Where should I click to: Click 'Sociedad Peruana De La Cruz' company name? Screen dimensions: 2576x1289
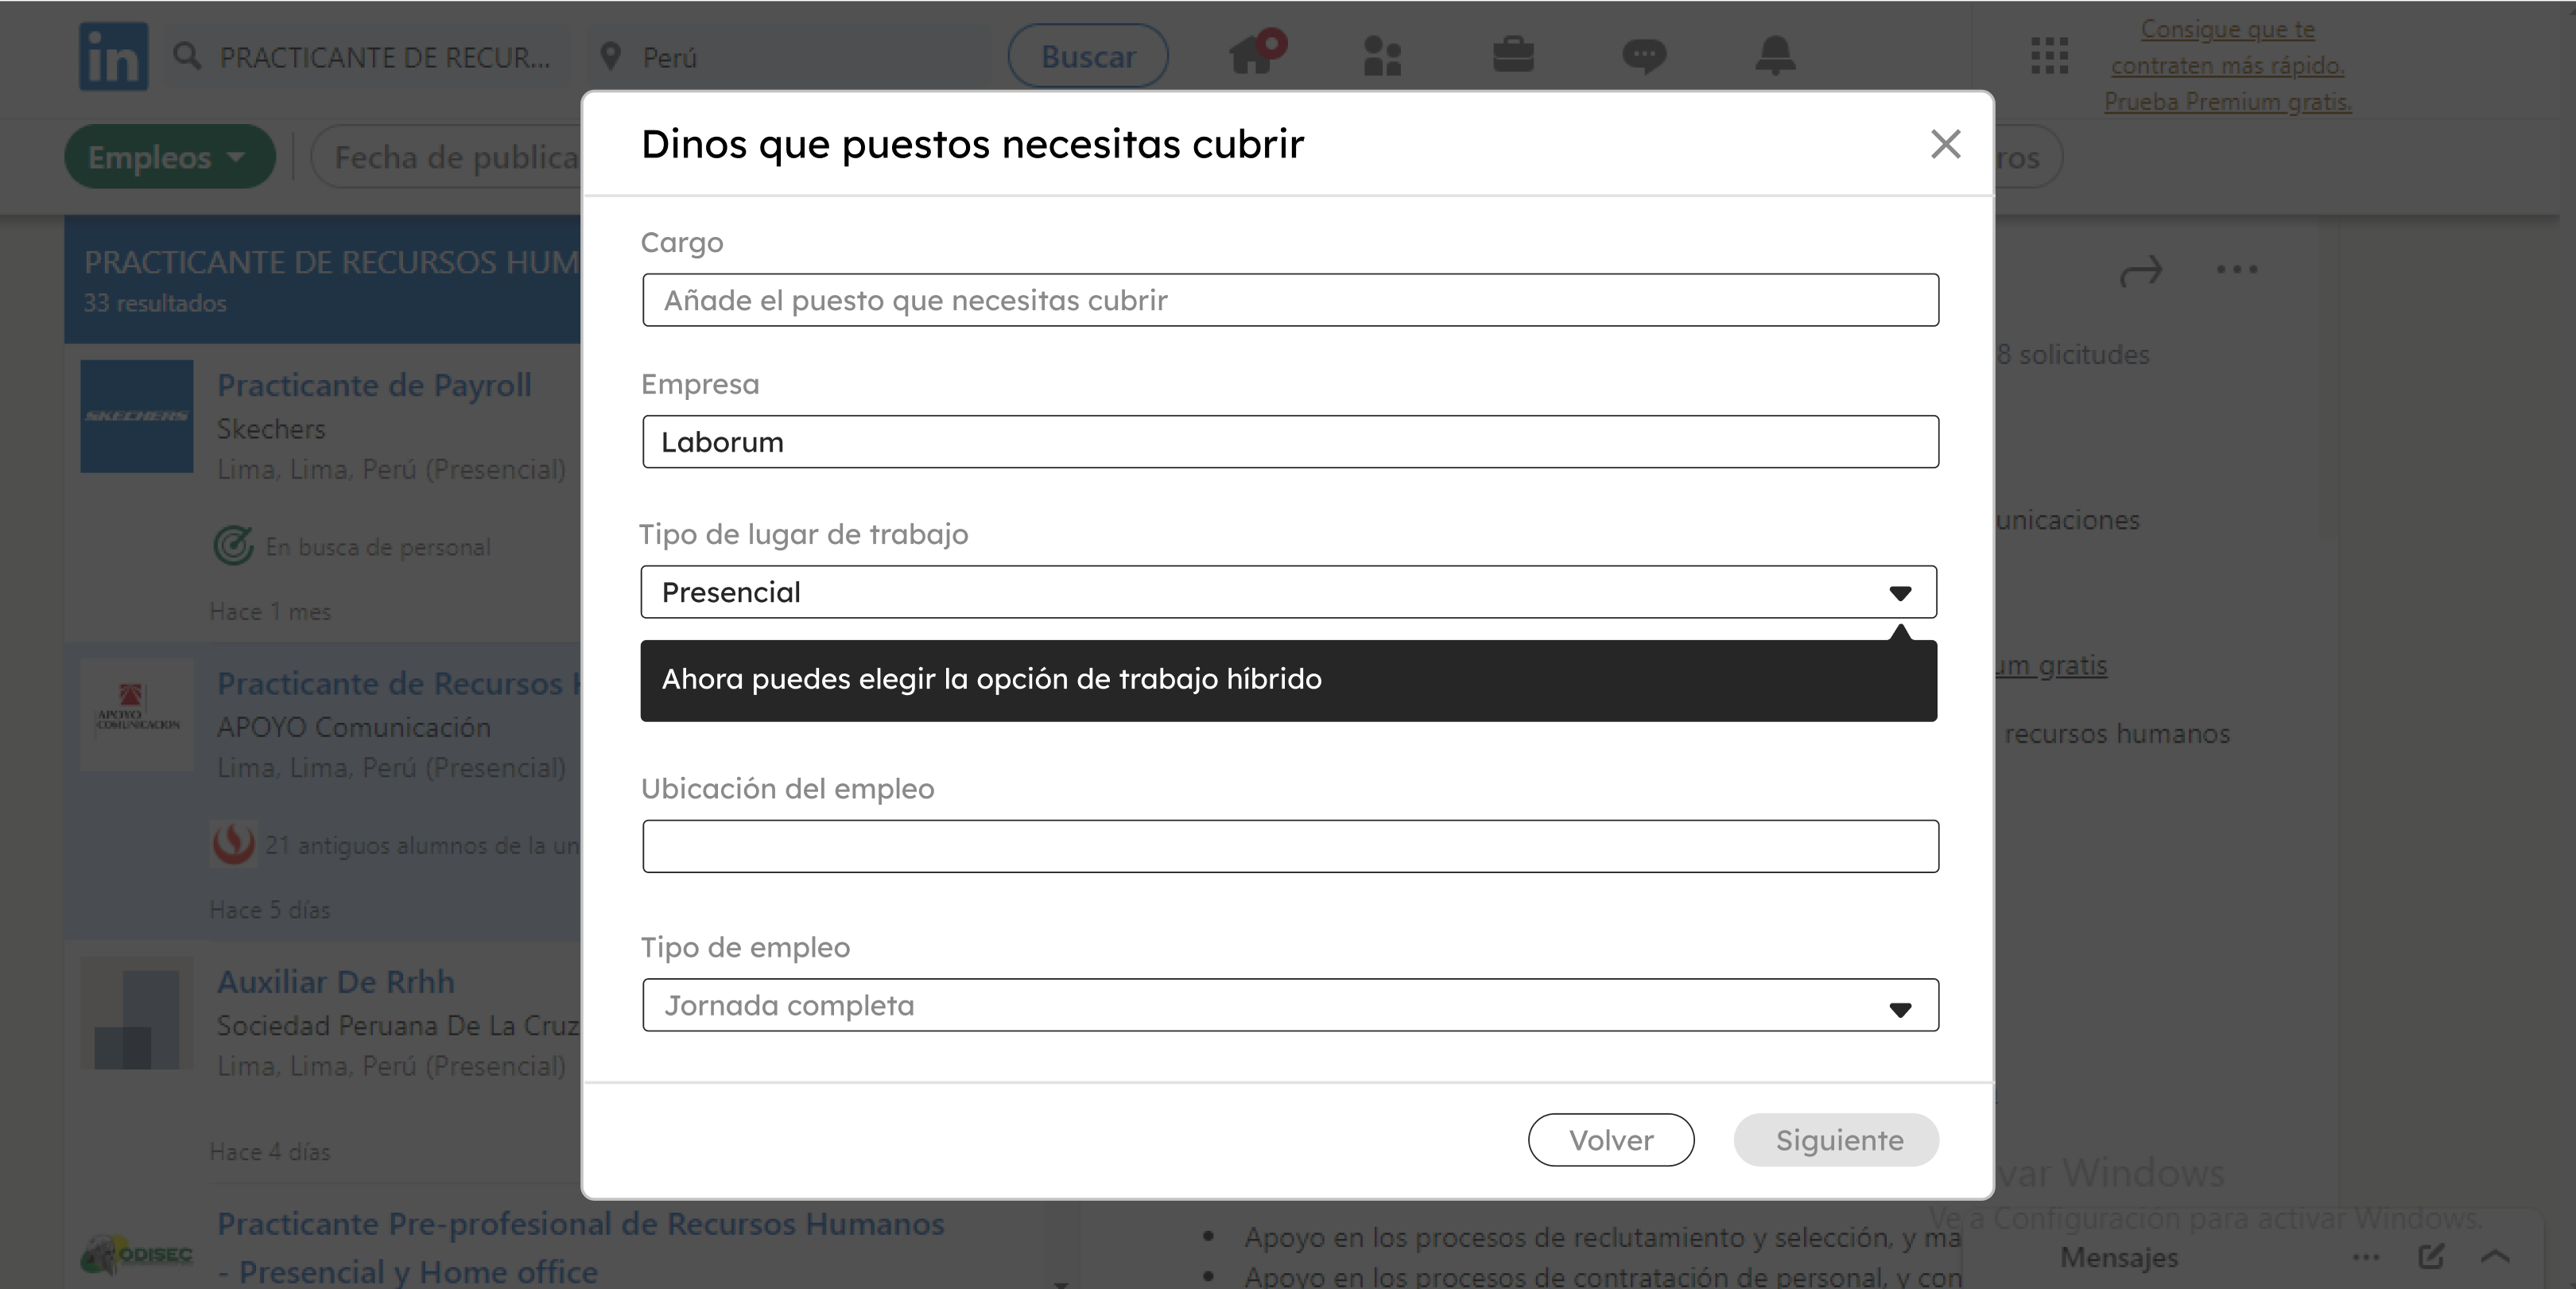point(398,1026)
